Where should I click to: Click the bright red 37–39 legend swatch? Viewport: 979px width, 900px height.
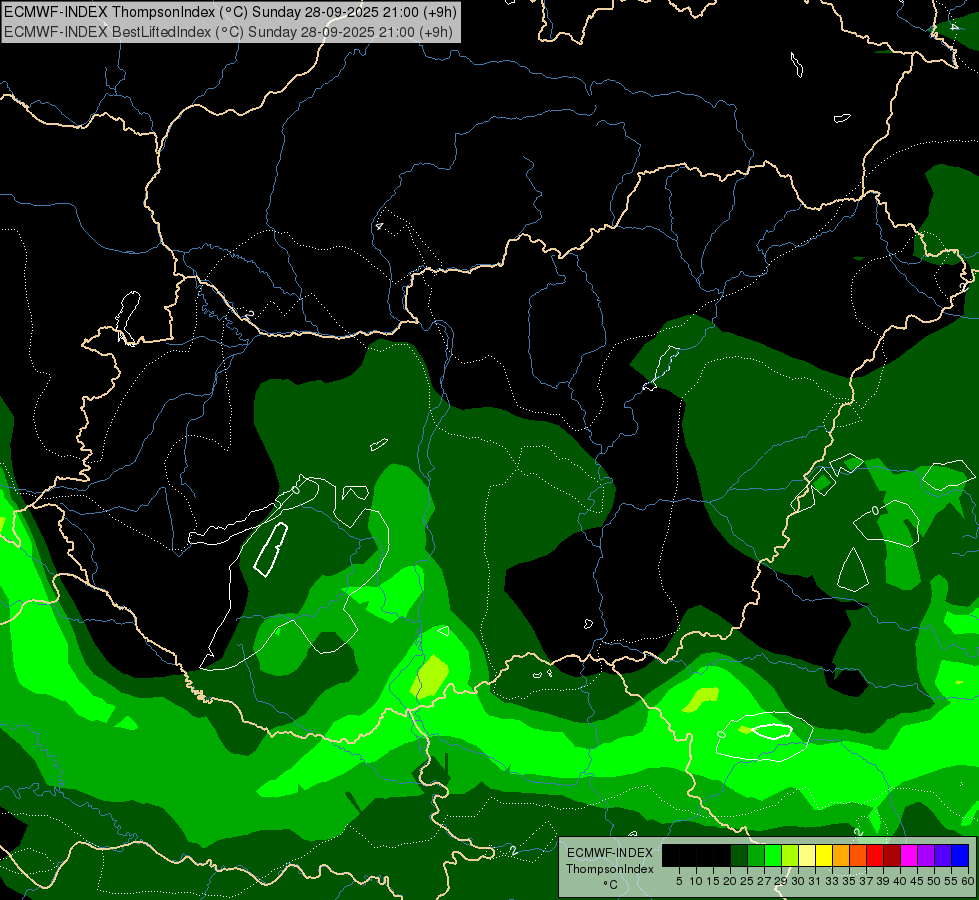(875, 856)
